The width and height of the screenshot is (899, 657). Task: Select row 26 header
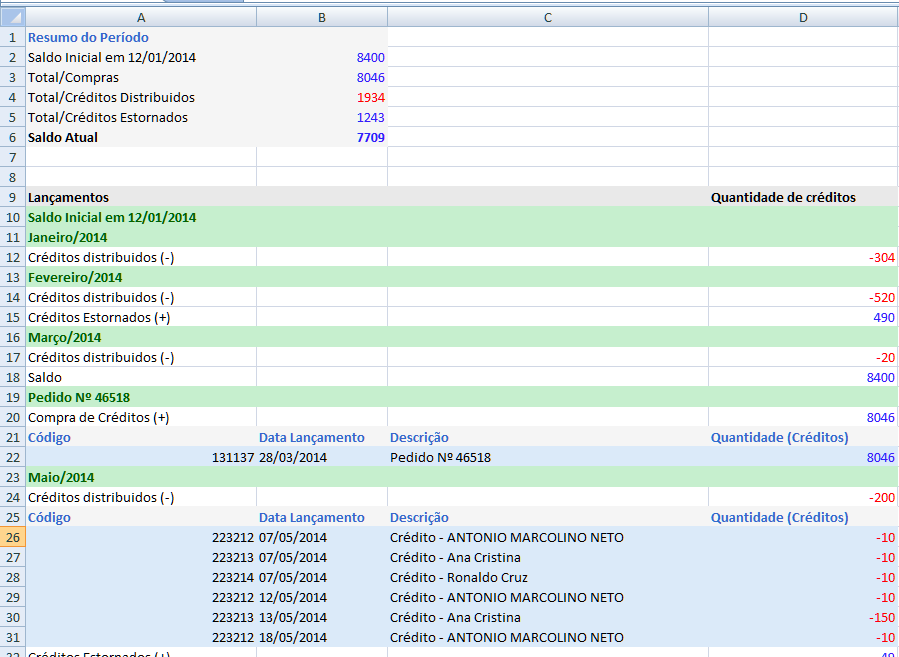[12, 537]
